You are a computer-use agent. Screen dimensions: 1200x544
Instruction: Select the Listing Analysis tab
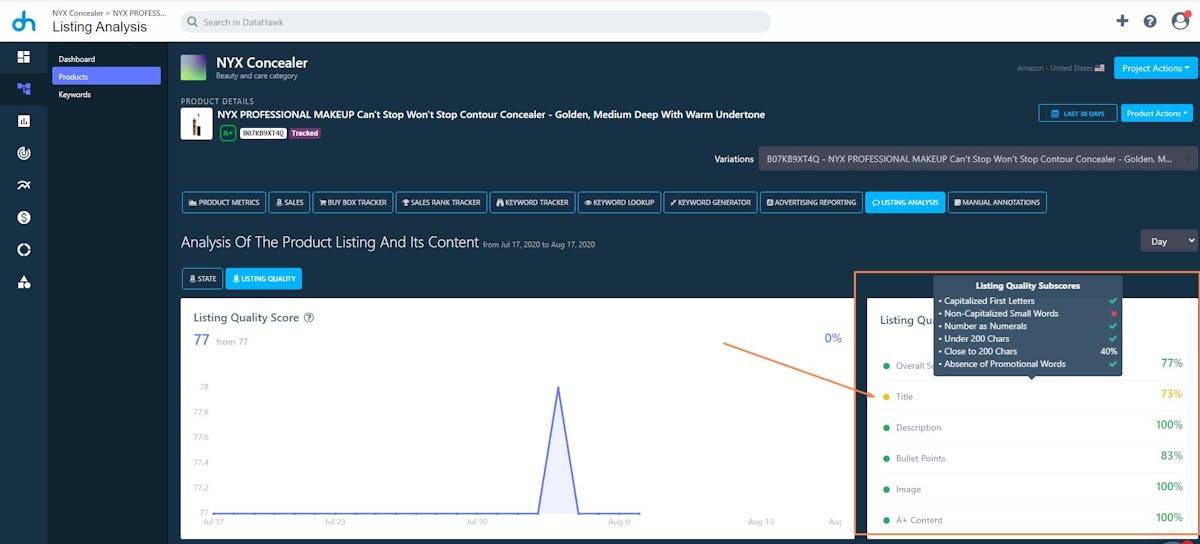point(905,202)
